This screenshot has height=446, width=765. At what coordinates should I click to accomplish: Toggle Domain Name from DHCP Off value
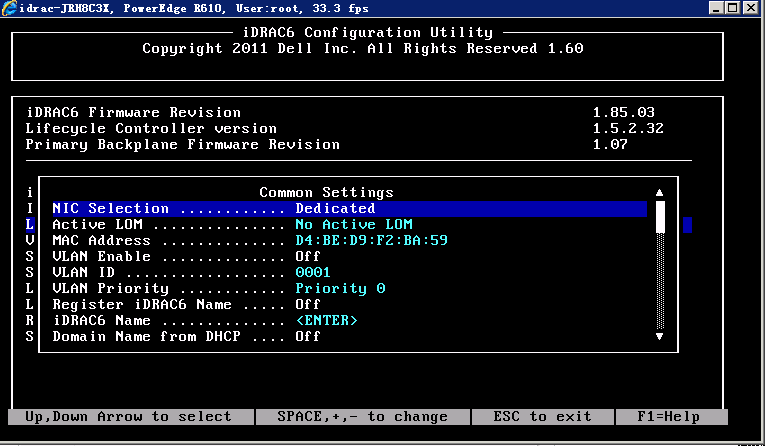(308, 337)
